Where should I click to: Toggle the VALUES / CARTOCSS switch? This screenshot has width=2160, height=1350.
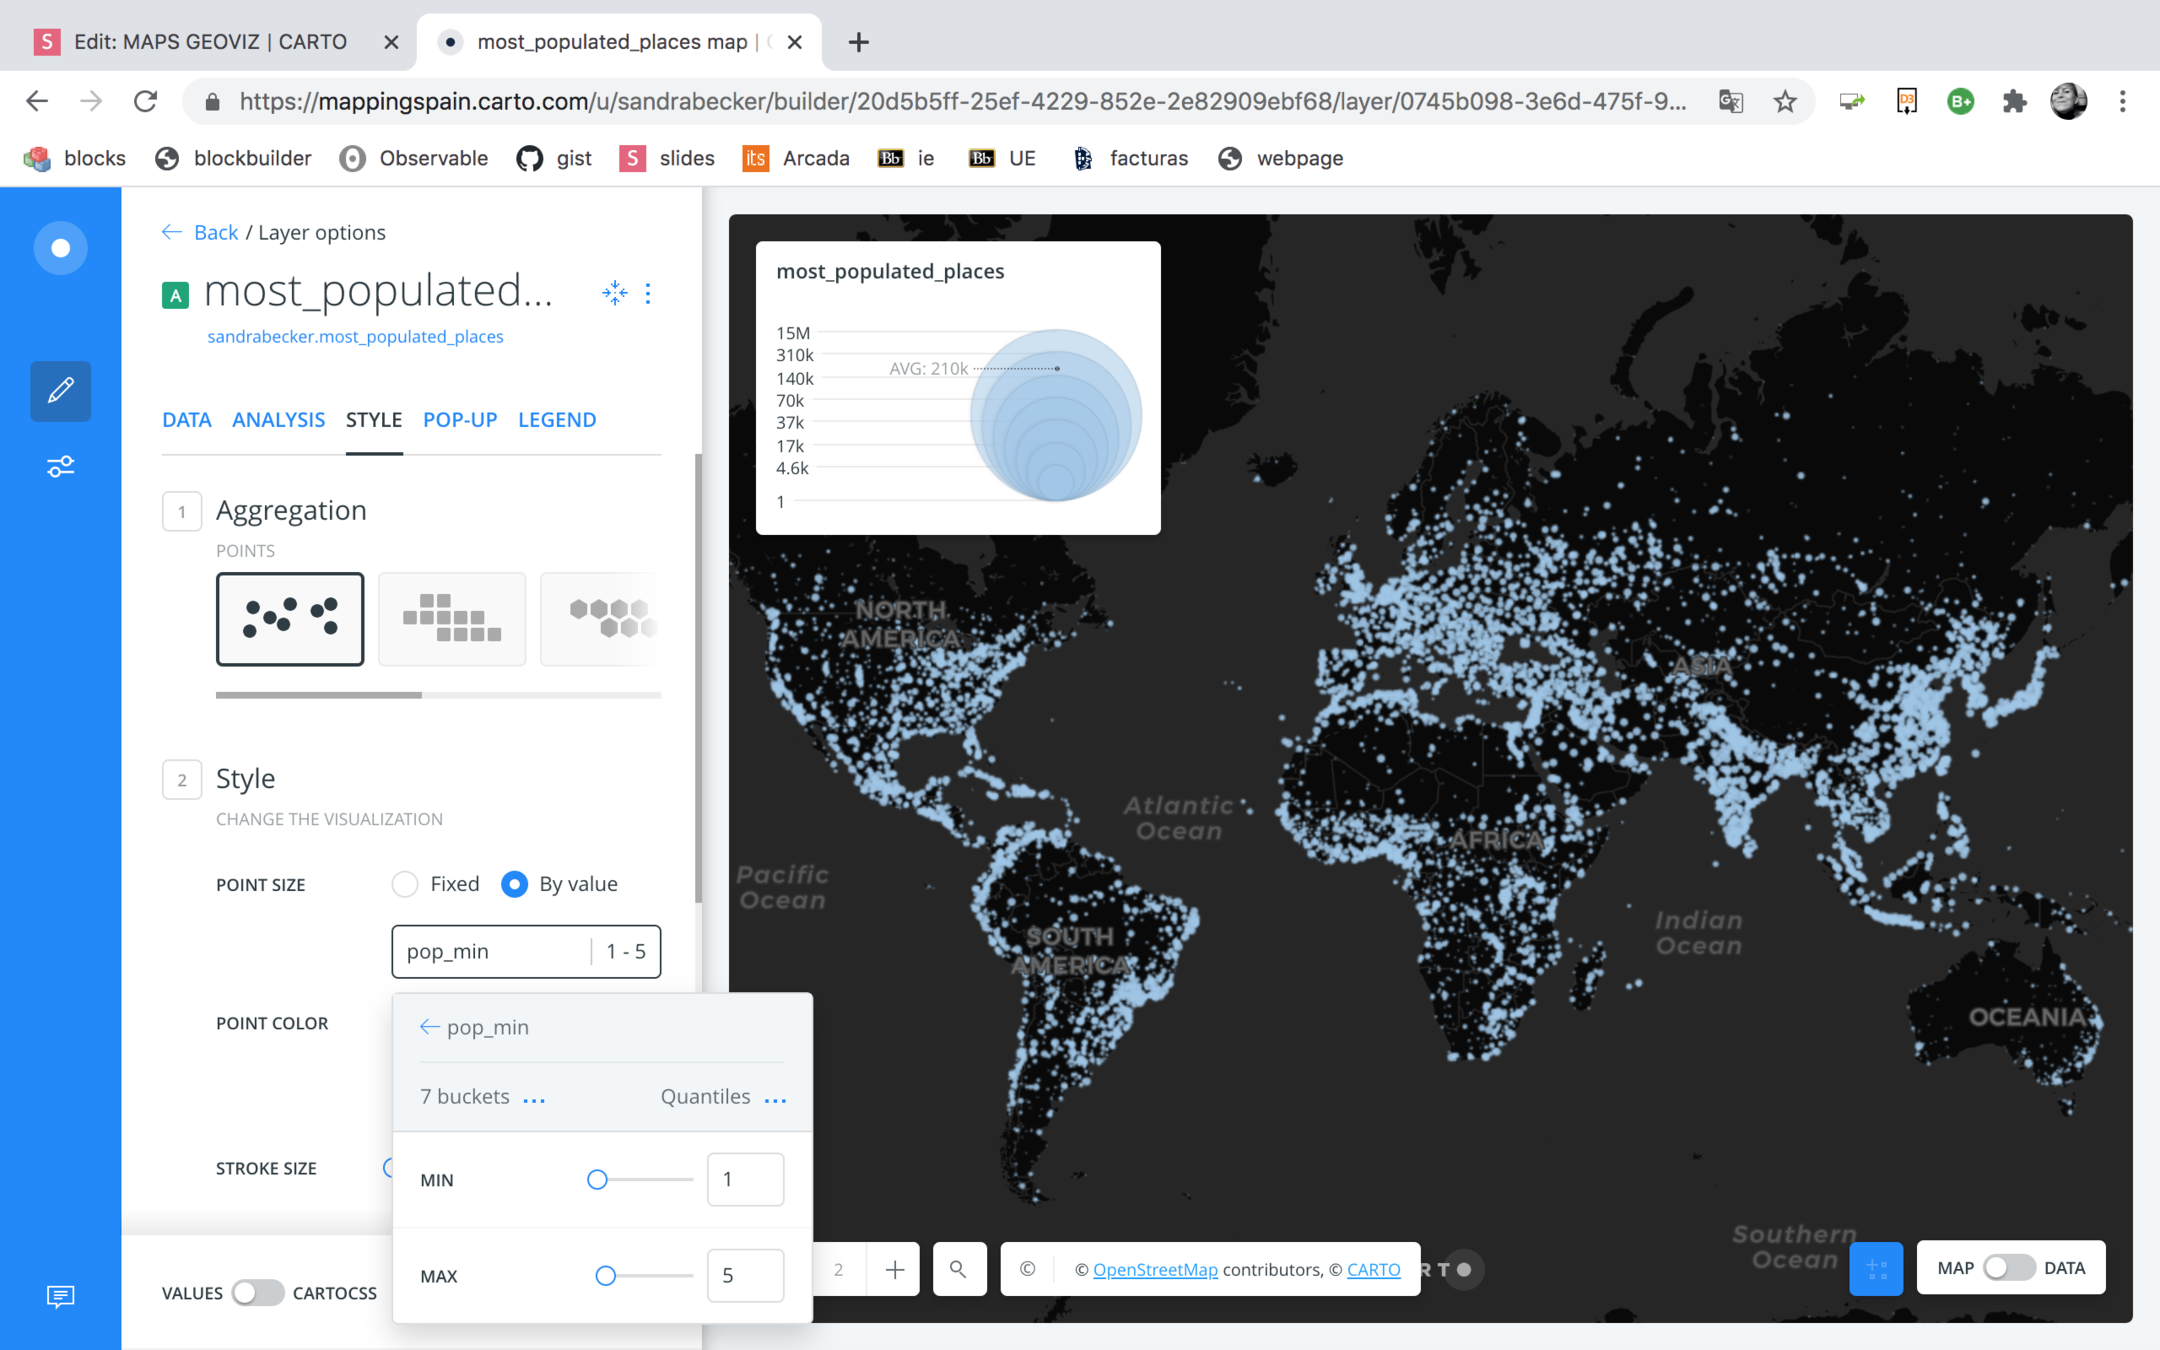pyautogui.click(x=257, y=1293)
